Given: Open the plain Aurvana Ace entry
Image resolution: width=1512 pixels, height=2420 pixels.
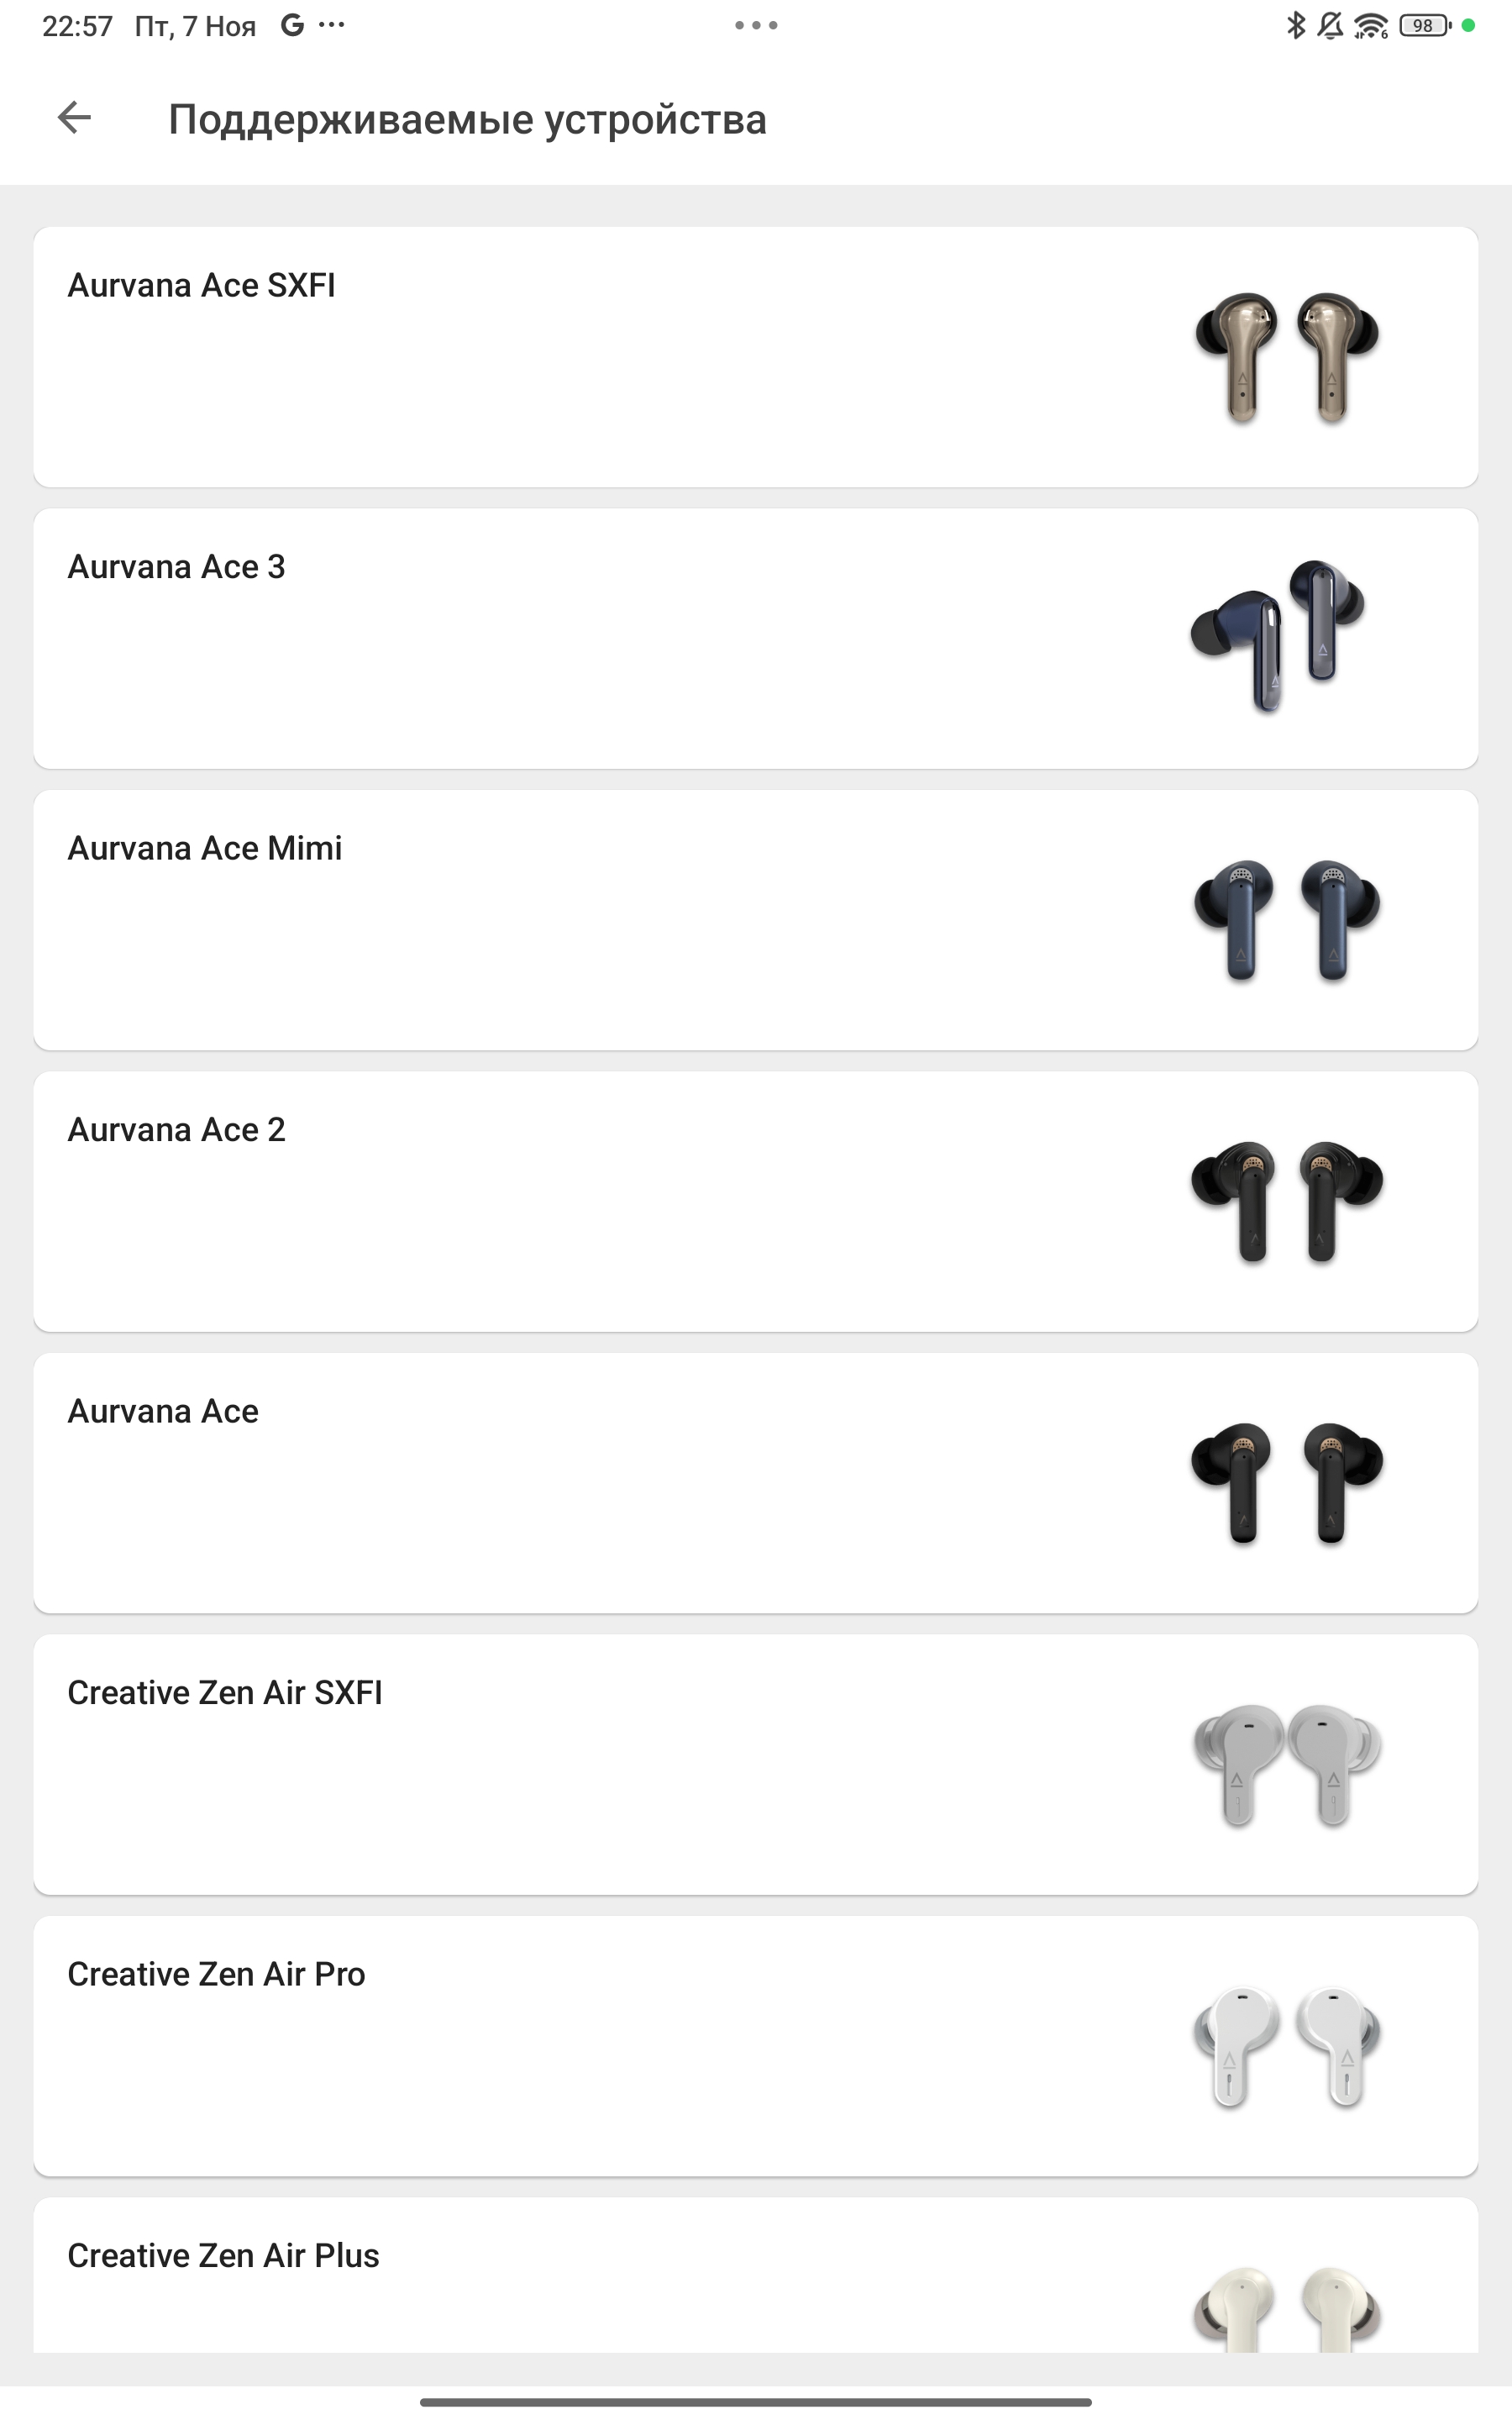Looking at the screenshot, I should point(163,1411).
